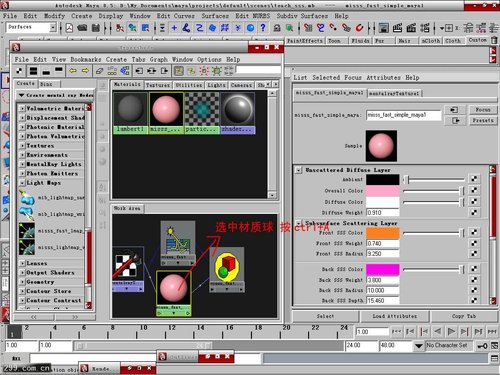Switch to Lights tab in Hypershade
The width and height of the screenshot is (500, 375).
[216, 85]
